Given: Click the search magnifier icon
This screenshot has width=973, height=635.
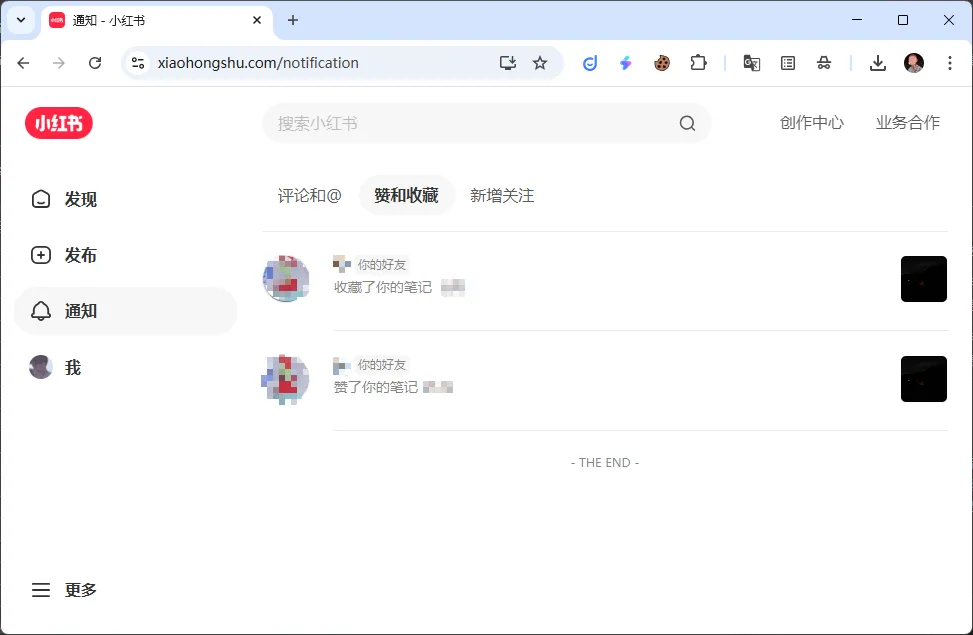Looking at the screenshot, I should pos(687,124).
